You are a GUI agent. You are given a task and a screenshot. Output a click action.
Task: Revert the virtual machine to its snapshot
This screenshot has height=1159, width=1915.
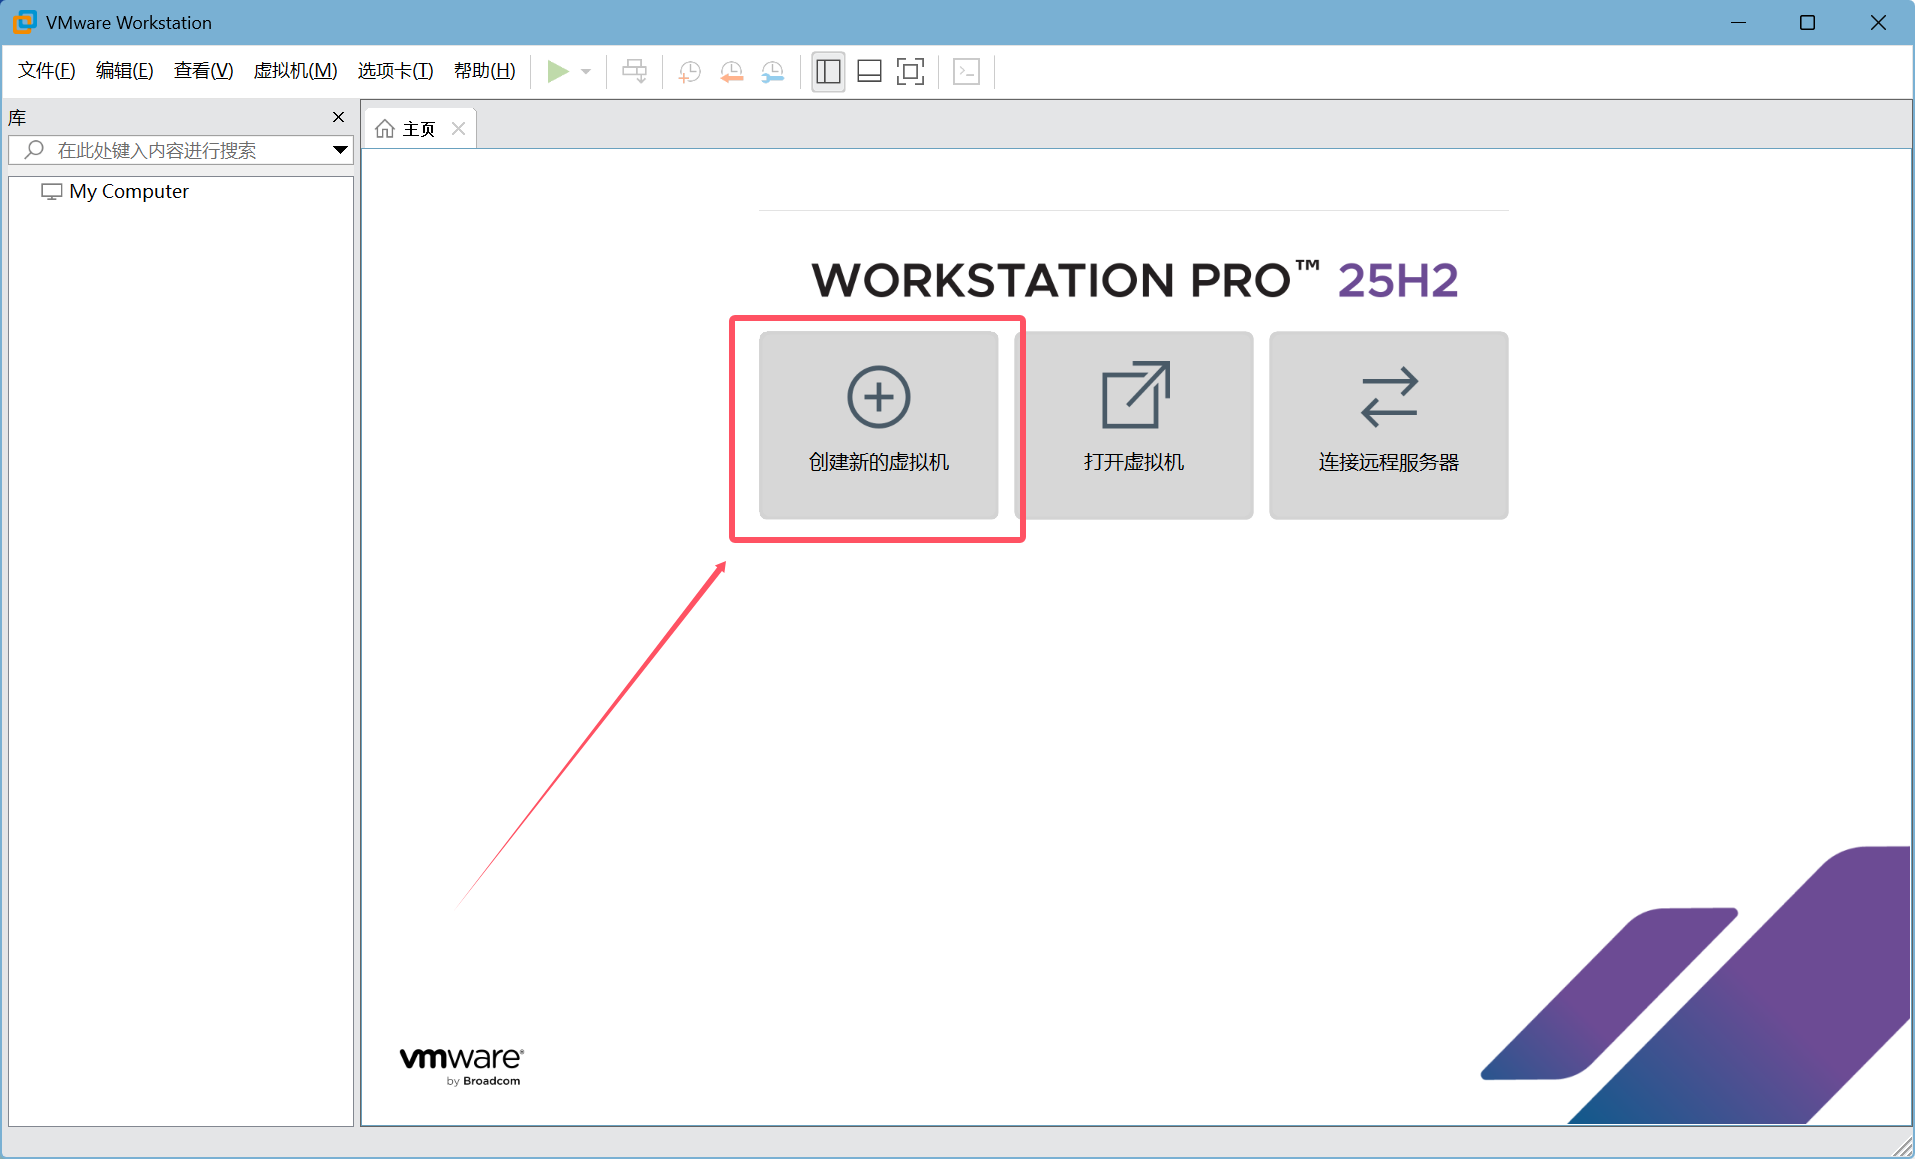click(732, 71)
